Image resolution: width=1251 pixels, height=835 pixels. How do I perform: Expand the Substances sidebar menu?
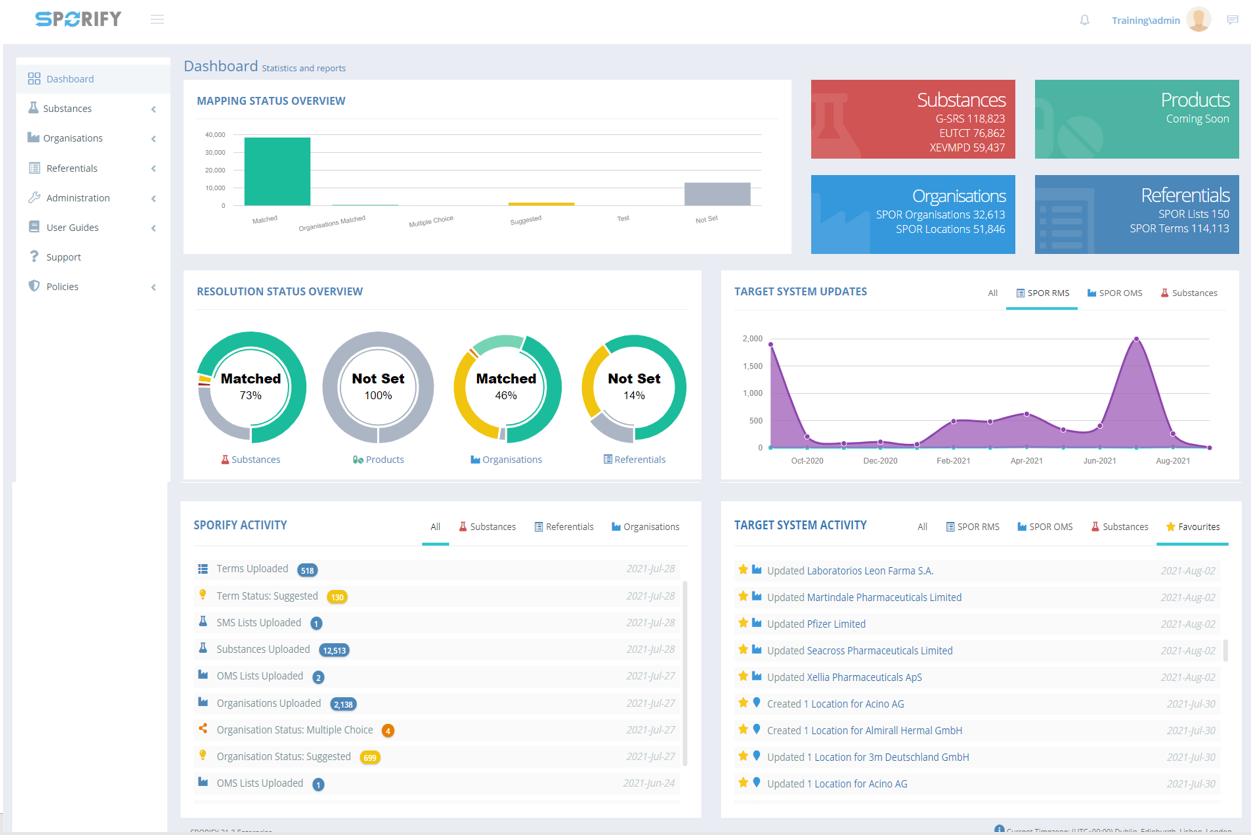pos(153,109)
